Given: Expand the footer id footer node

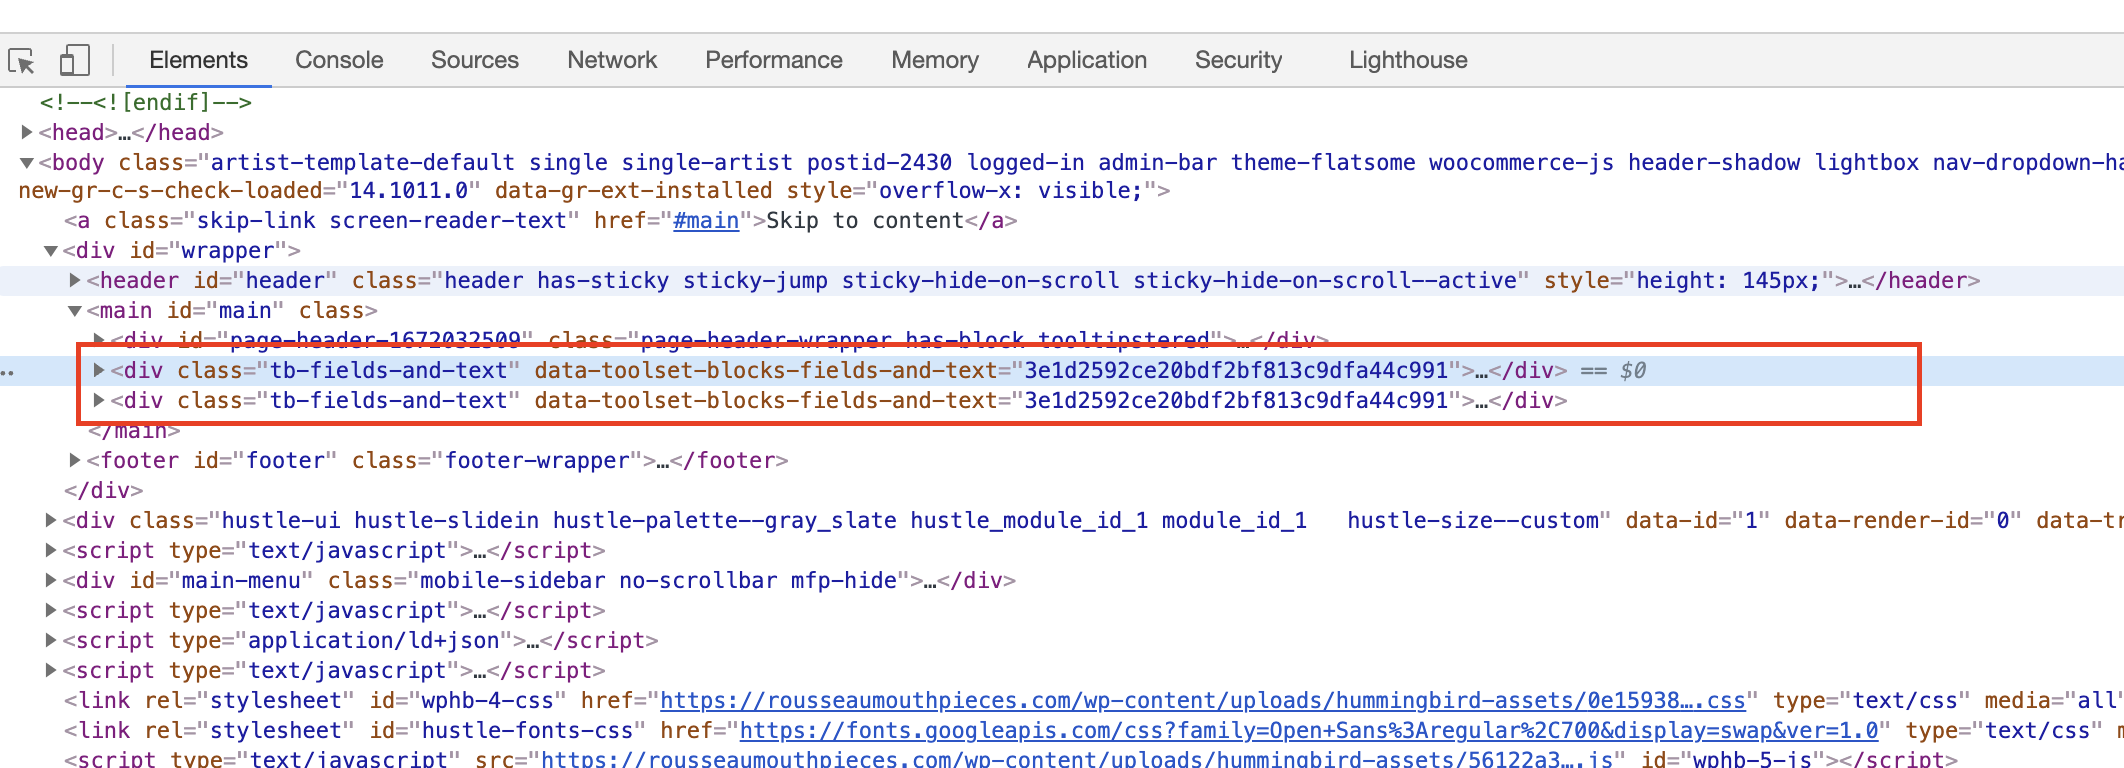Looking at the screenshot, I should click(74, 460).
